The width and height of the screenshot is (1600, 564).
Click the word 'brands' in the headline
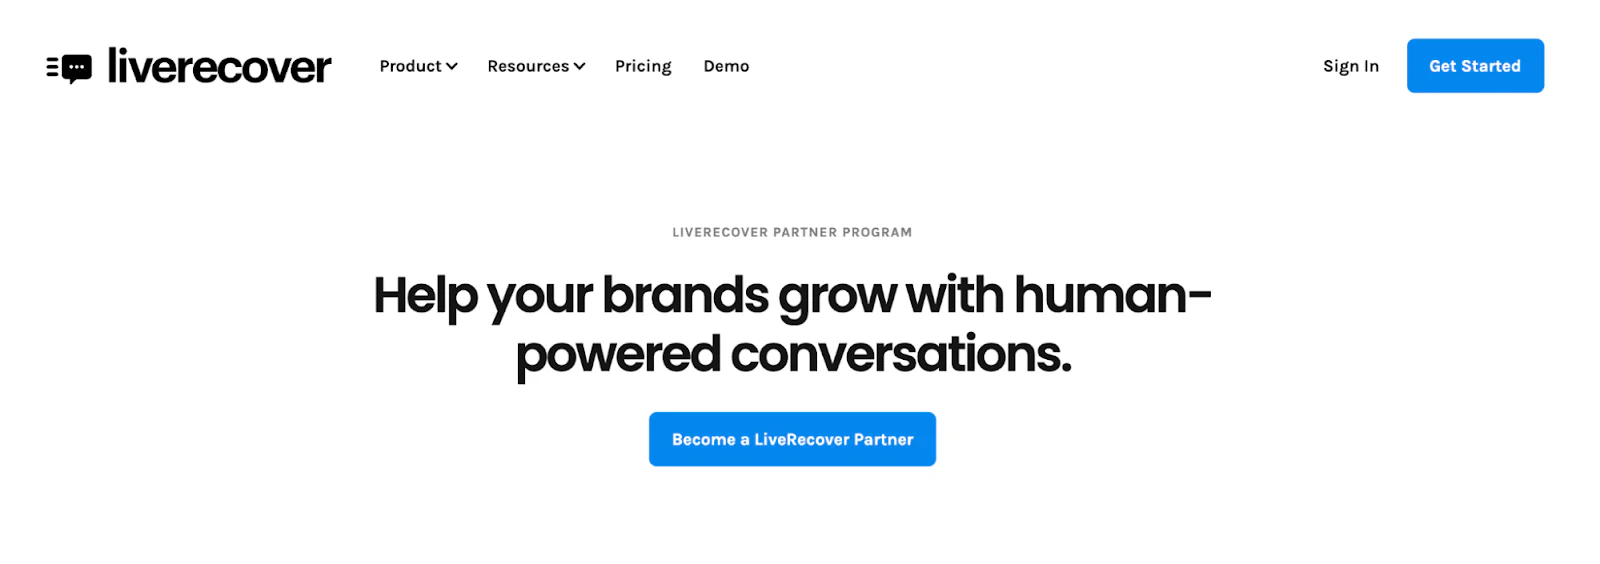click(685, 295)
